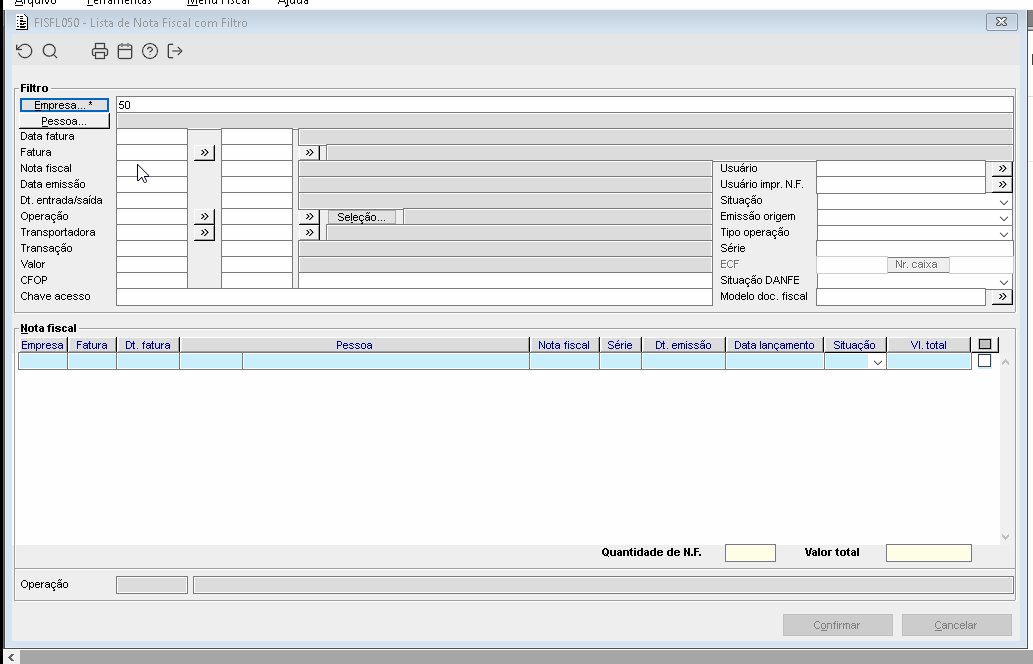
Task: Click the second lookup arrow in Transportadora row
Action: [309, 233]
